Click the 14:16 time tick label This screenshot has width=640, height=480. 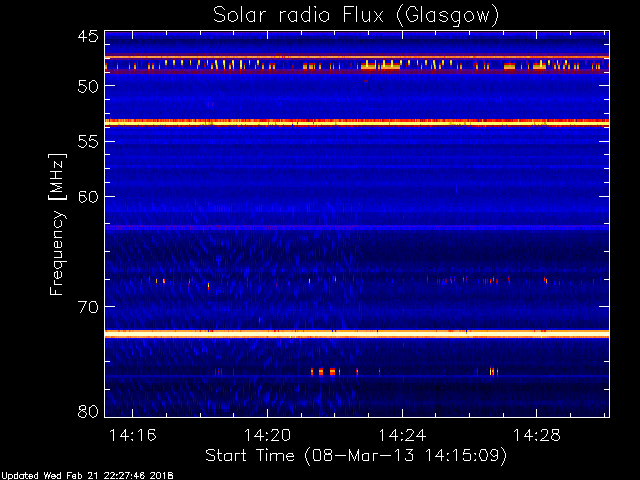pos(133,436)
